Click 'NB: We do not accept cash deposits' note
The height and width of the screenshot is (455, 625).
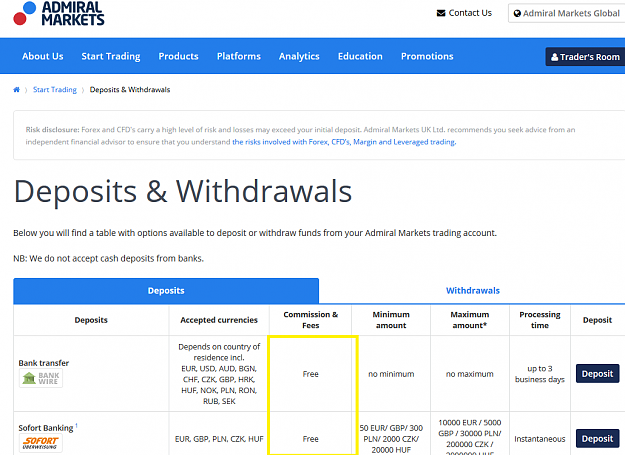[x=108, y=259]
